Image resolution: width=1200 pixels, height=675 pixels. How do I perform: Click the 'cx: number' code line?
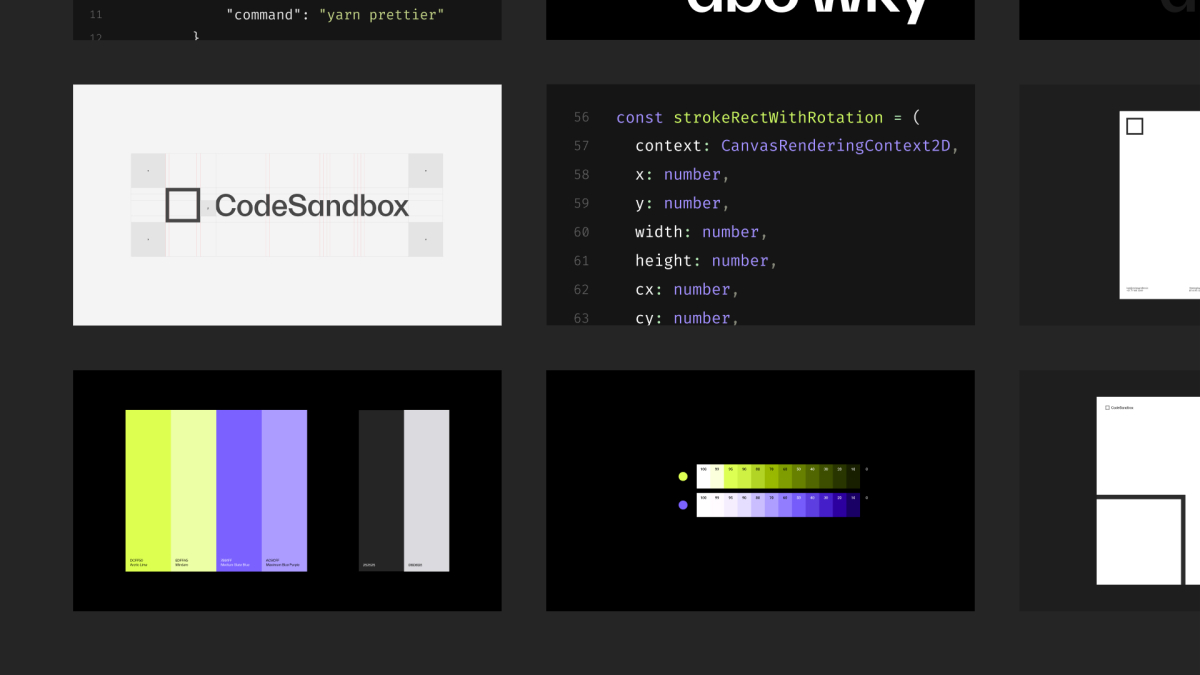(x=687, y=290)
